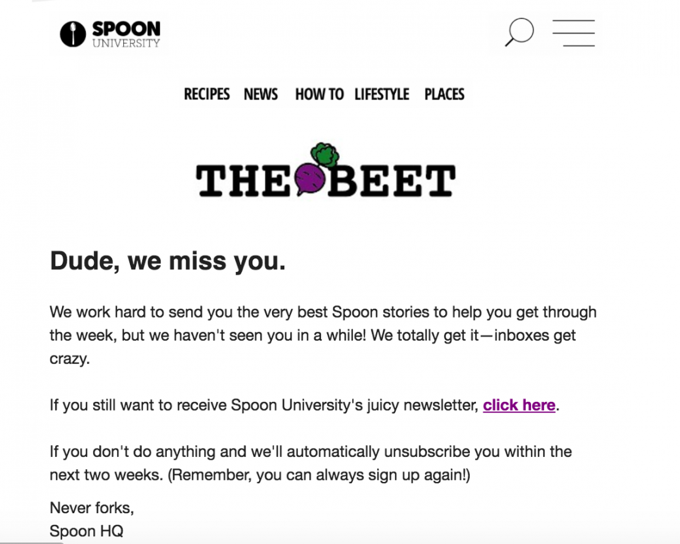The width and height of the screenshot is (680, 544).
Task: Open the hamburger menu icon
Action: (573, 33)
